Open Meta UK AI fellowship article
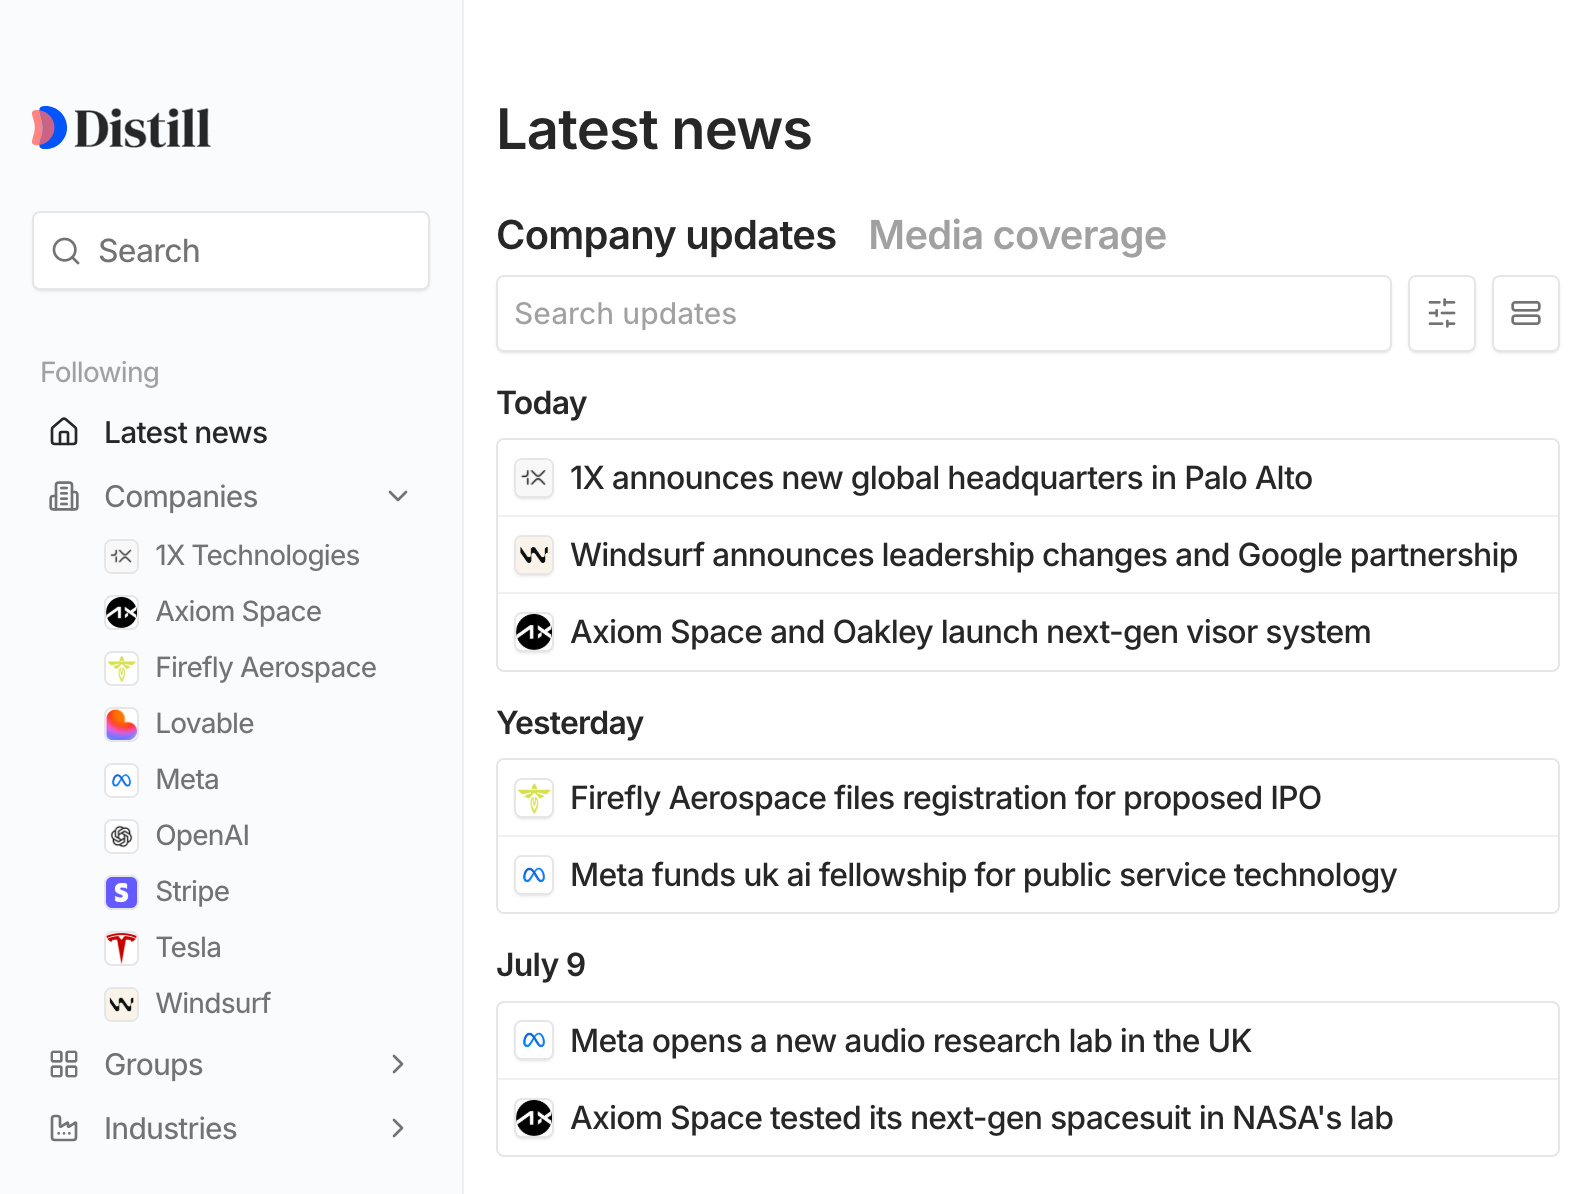 (x=1028, y=875)
